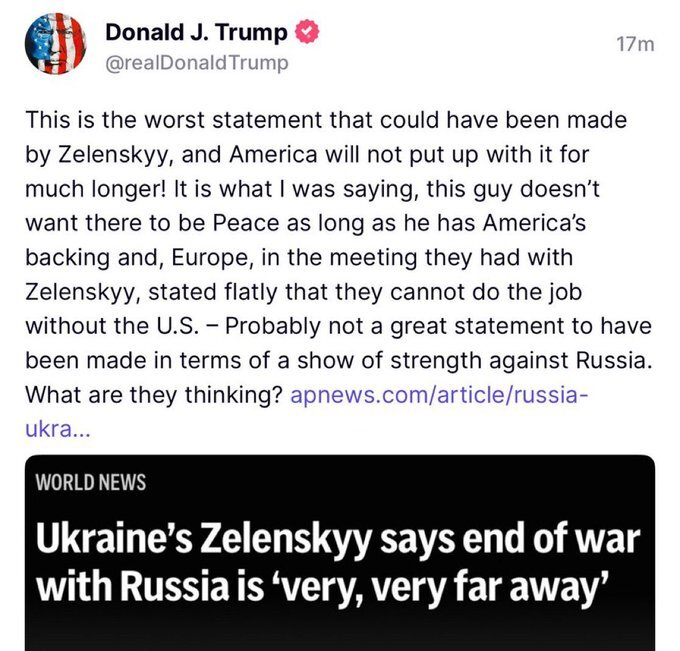Click the line starting "much longer! It is what"
680x651 pixels.
pyautogui.click(x=312, y=189)
